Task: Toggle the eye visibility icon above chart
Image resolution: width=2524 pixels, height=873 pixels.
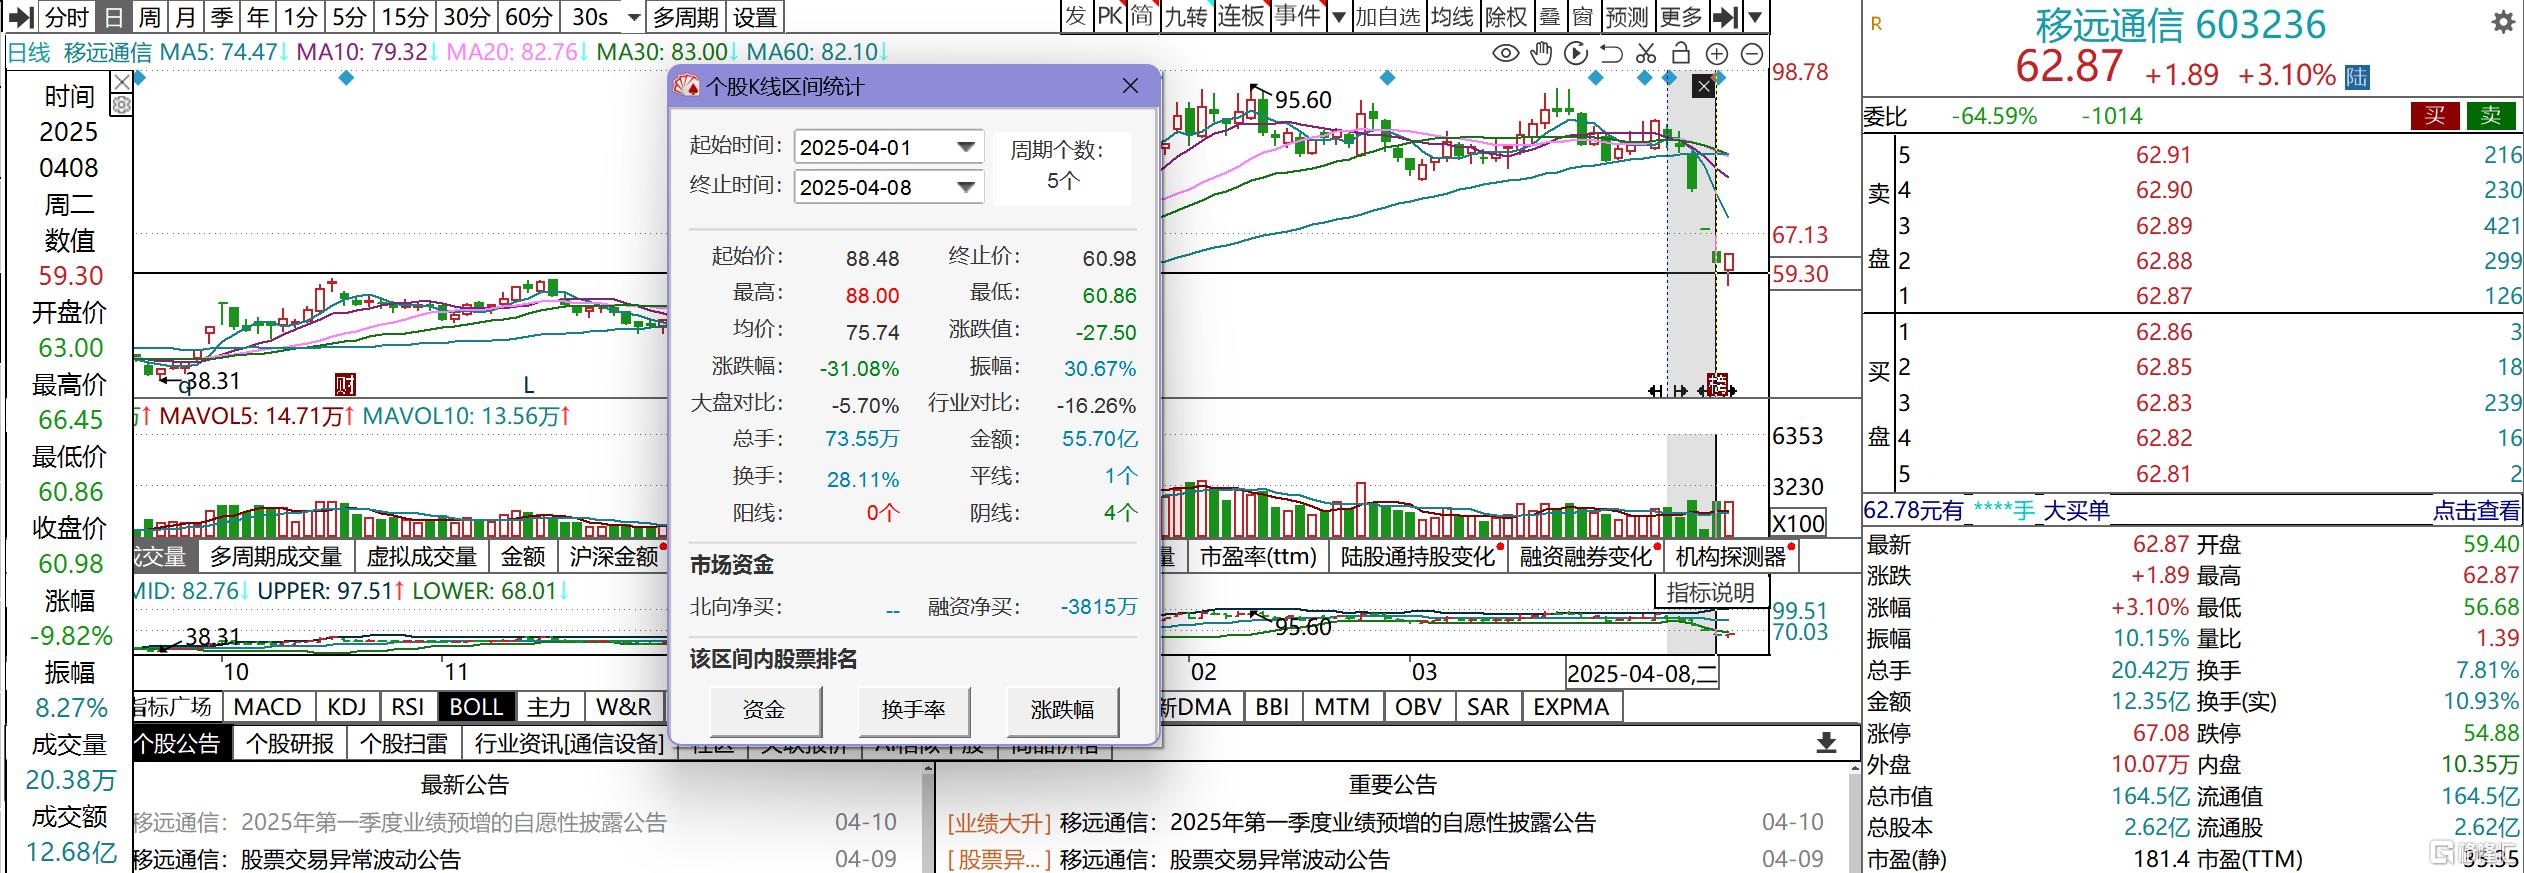Action: (1505, 54)
